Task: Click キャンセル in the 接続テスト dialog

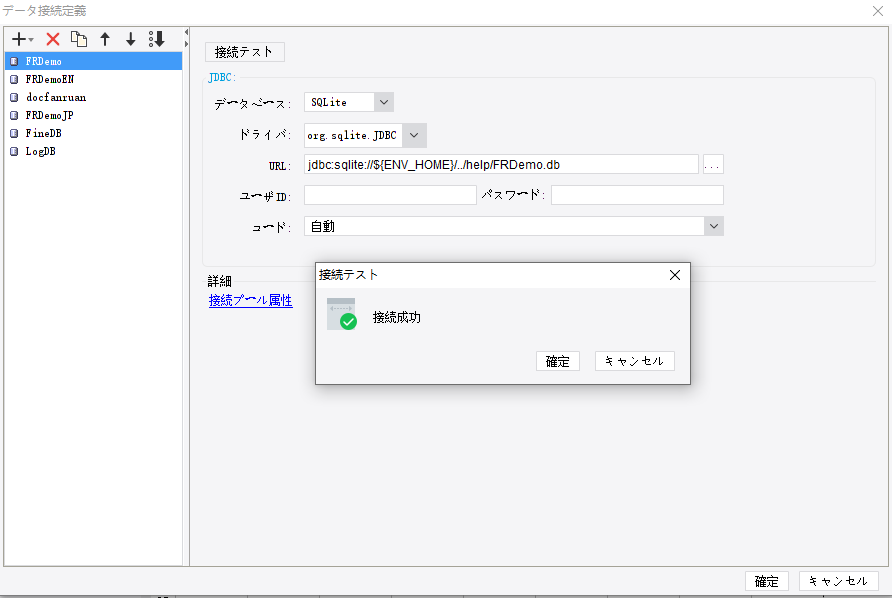Action: pyautogui.click(x=635, y=361)
